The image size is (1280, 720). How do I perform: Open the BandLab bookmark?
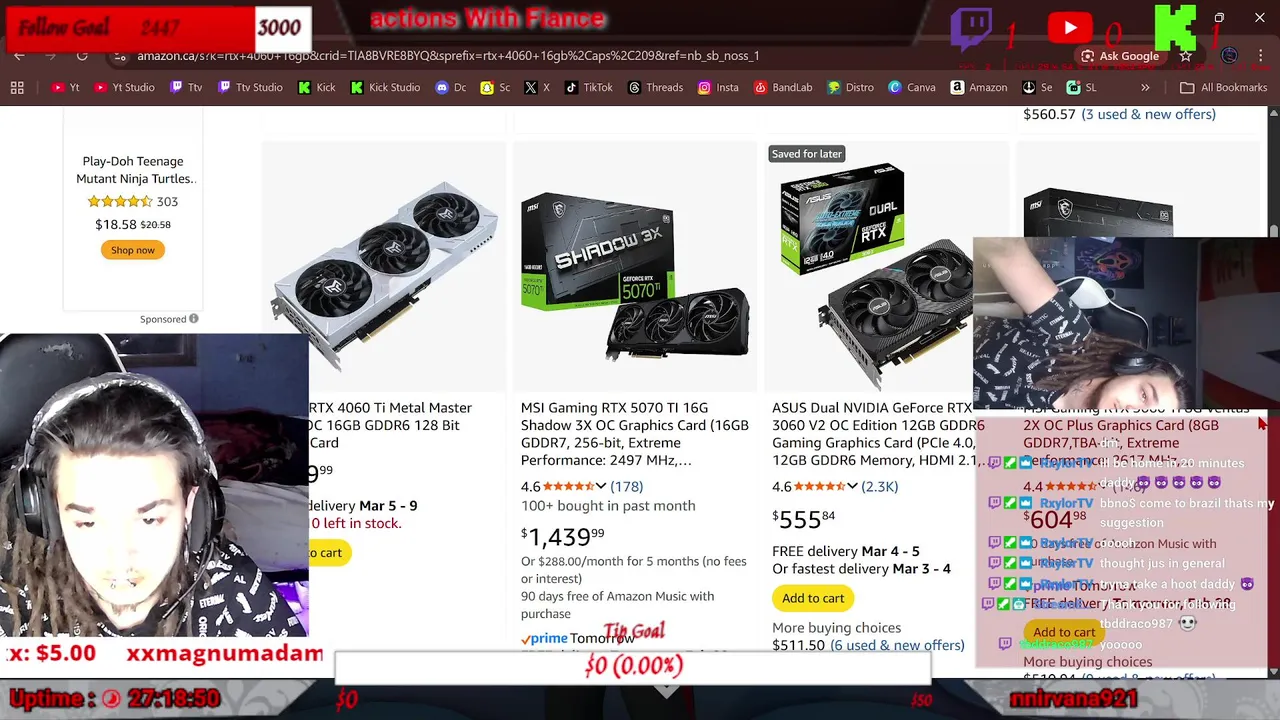pos(783,88)
